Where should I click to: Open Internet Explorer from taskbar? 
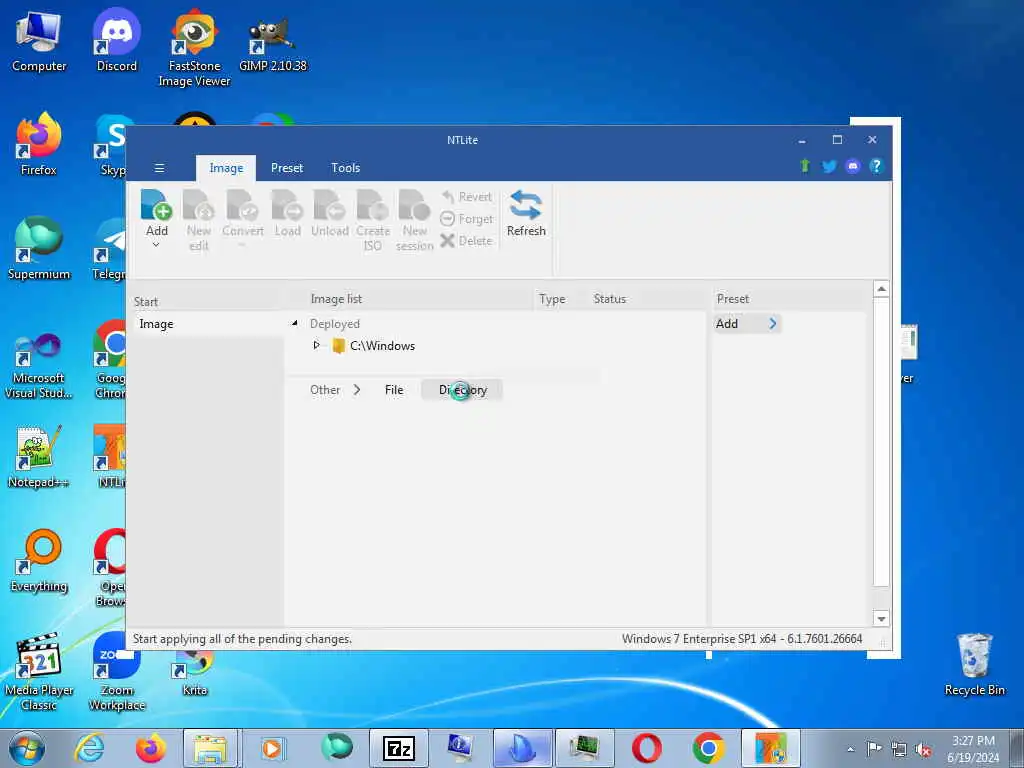point(89,748)
